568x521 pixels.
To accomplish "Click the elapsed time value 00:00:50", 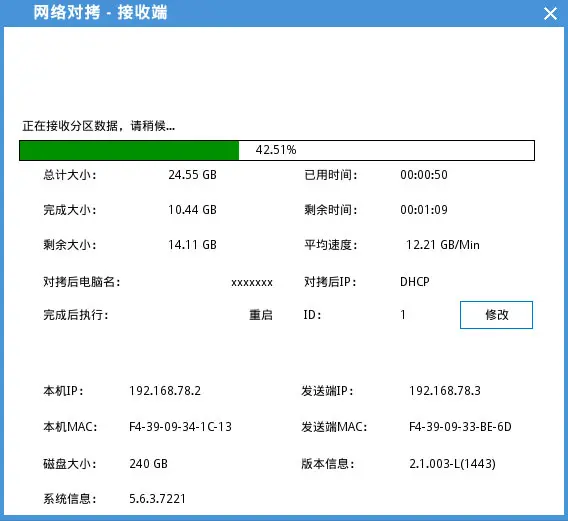I will (424, 175).
